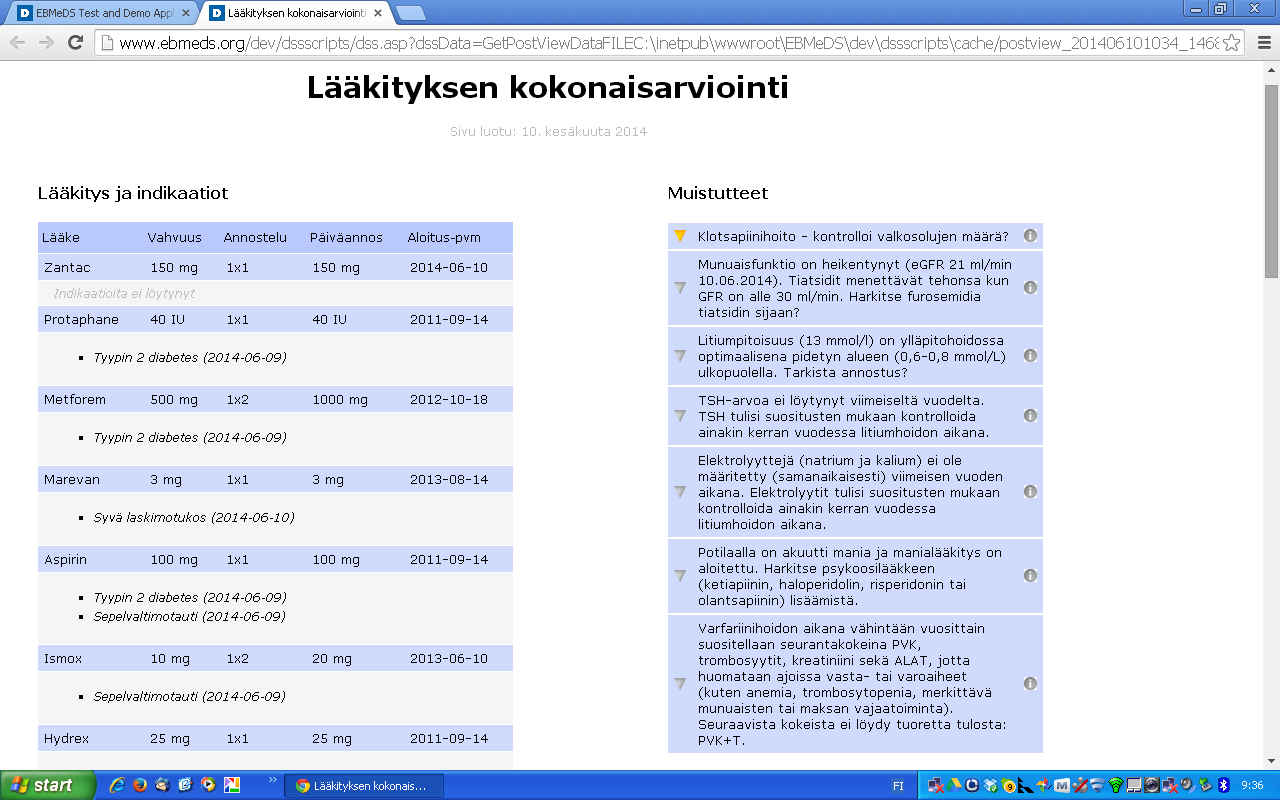Click the webcam tray icon
The width and height of the screenshot is (1280, 800).
[x=1152, y=785]
